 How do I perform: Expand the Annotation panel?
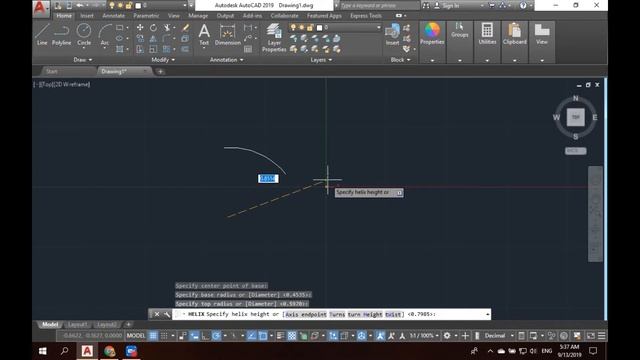(227, 60)
